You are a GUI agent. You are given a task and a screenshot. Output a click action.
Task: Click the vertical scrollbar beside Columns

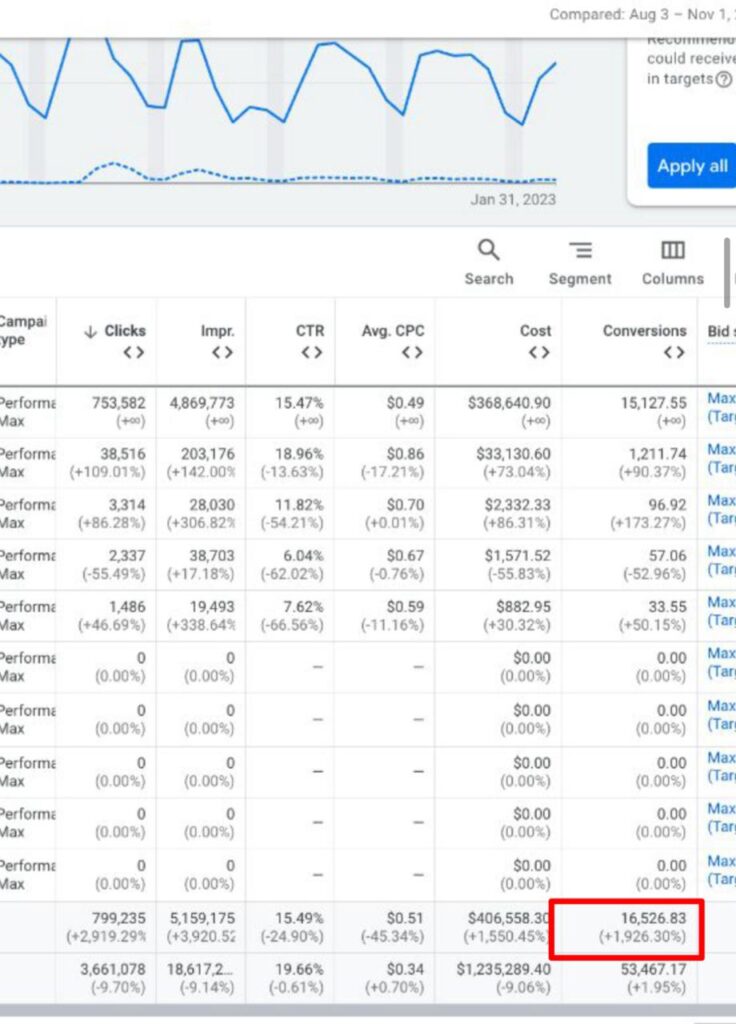tap(727, 272)
